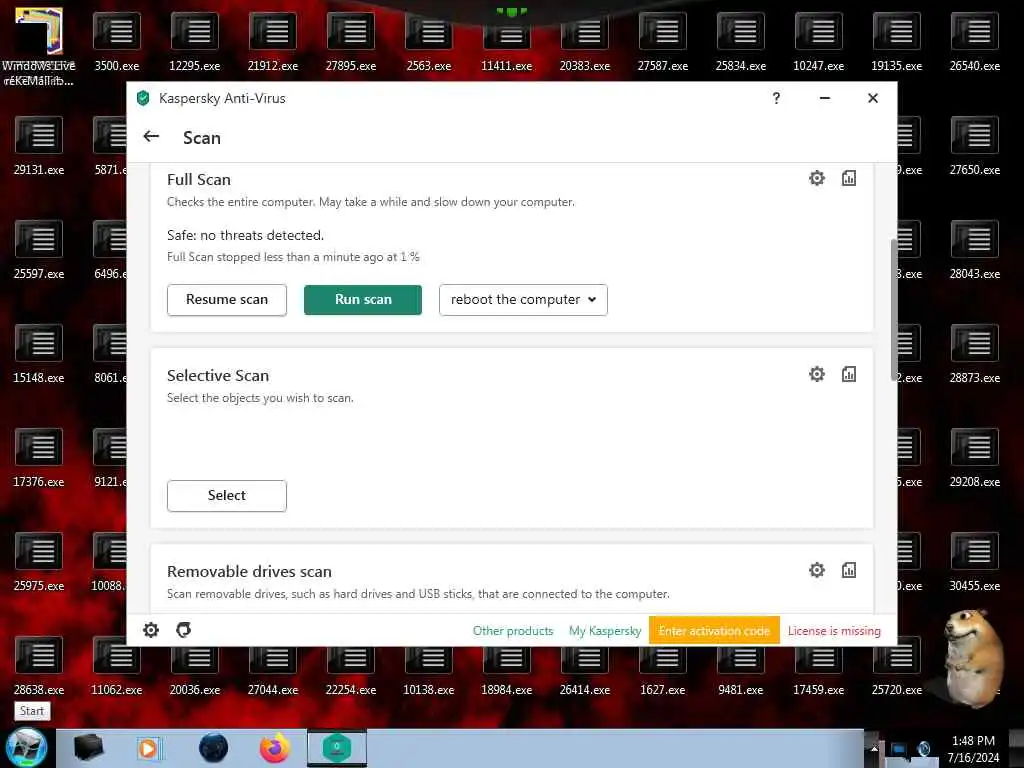The width and height of the screenshot is (1024, 768).
Task: Select 27650.exe desktop icon
Action: click(974, 145)
